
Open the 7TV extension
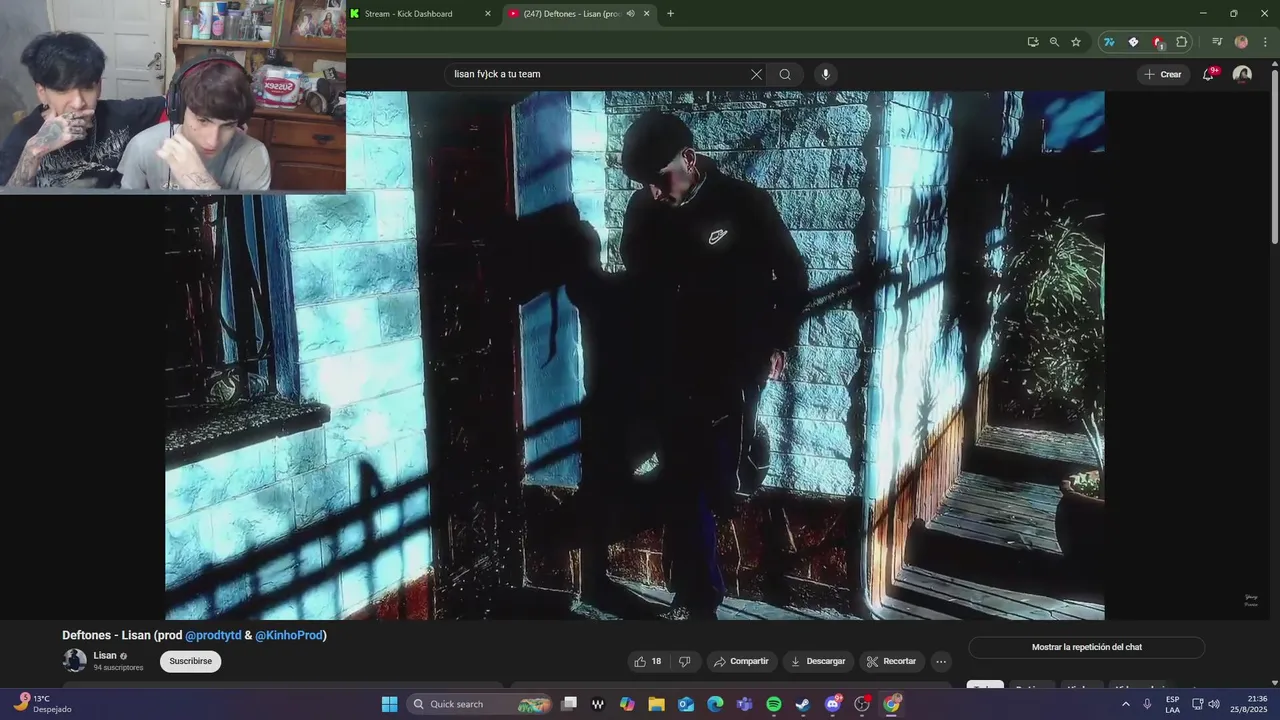pos(1109,42)
